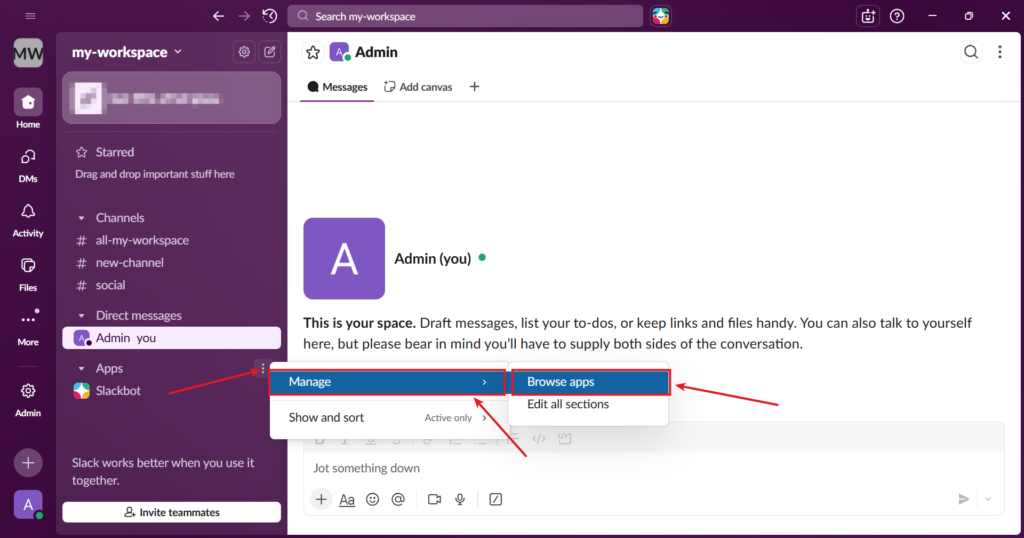Viewport: 1024px width, 538px height.
Task: Click the Admin name in conversation header
Action: pyautogui.click(x=376, y=52)
